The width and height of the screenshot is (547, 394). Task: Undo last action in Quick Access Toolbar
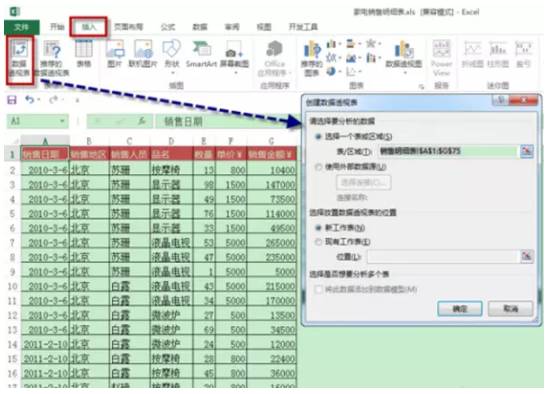30,100
